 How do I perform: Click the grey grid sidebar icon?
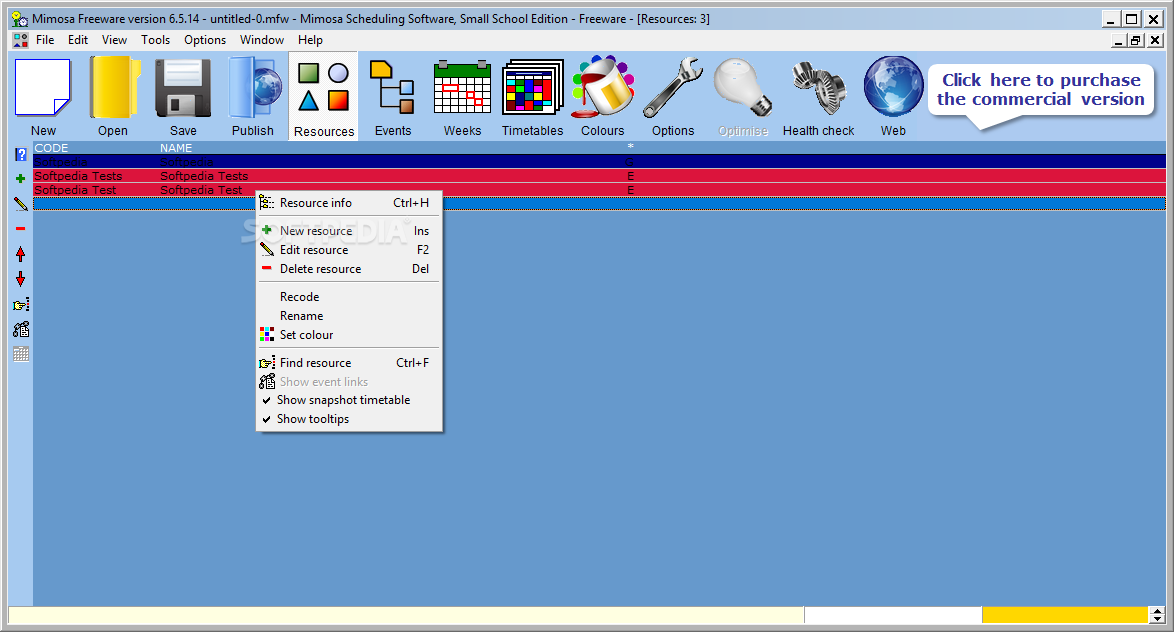pyautogui.click(x=21, y=354)
